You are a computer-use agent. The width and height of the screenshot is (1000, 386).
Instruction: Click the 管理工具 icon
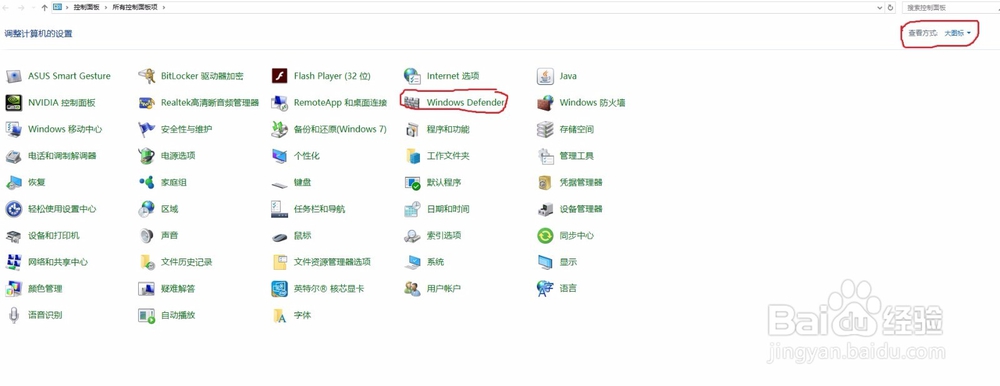(545, 156)
